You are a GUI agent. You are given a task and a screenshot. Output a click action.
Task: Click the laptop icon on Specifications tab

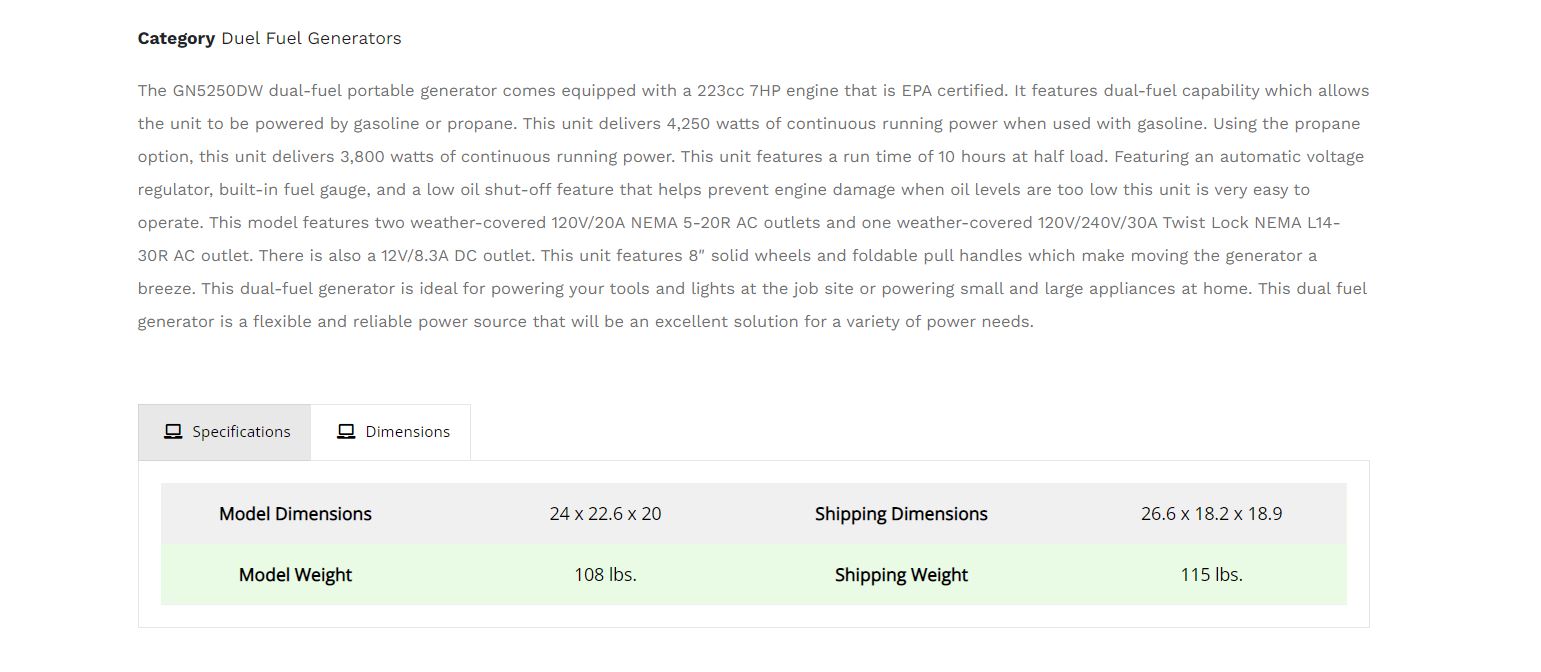[x=171, y=431]
